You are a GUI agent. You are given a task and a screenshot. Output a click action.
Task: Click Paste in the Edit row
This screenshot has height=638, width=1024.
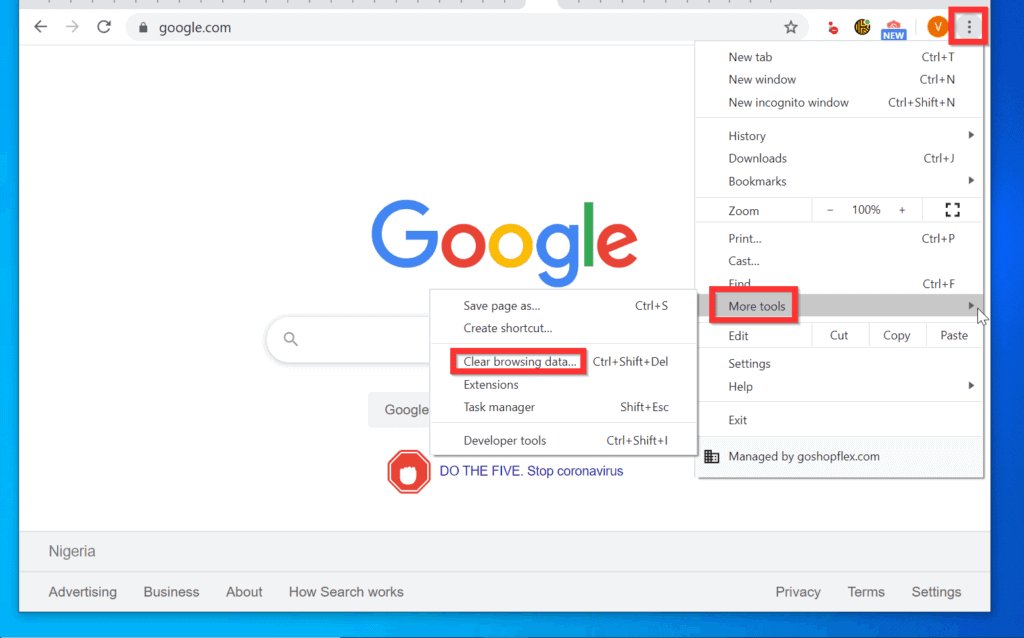(x=953, y=335)
